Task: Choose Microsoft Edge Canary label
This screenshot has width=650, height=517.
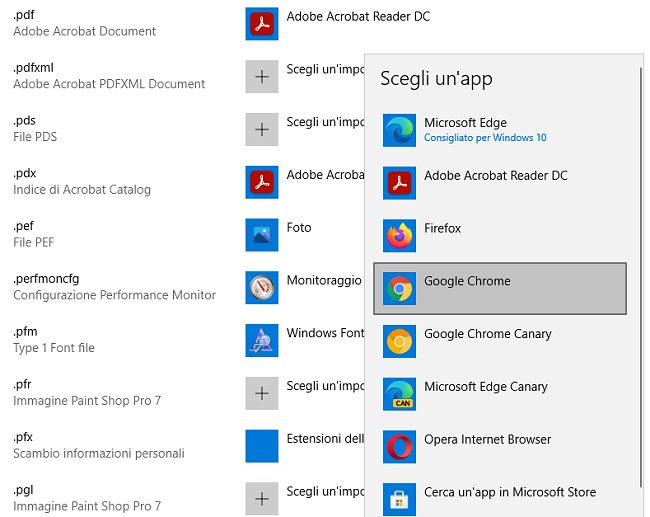Action: pos(486,386)
